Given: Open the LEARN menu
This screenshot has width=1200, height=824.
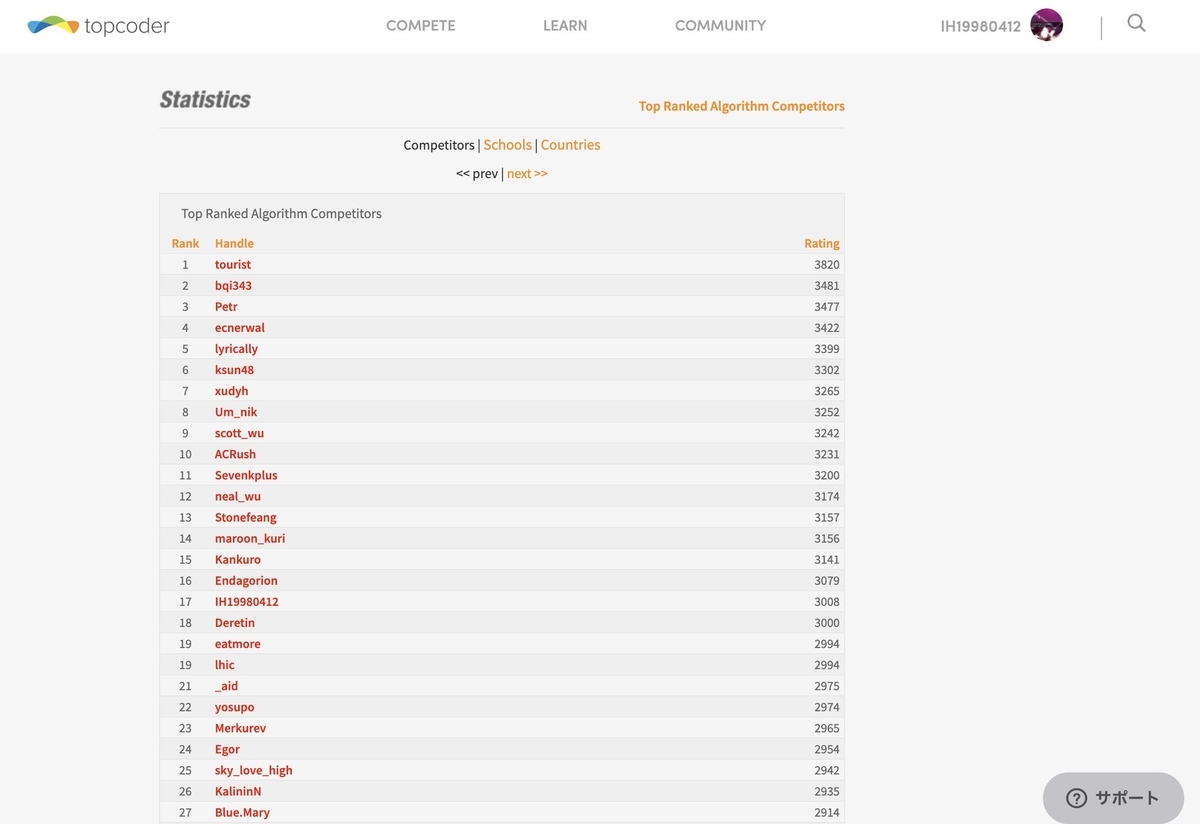Looking at the screenshot, I should 565,26.
